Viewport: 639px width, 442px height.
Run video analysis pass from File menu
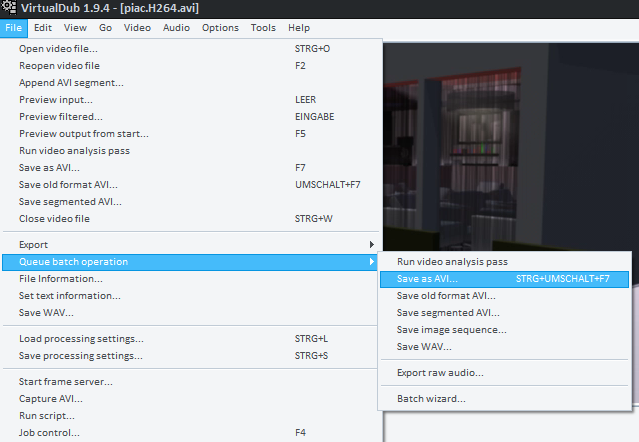coord(191,151)
